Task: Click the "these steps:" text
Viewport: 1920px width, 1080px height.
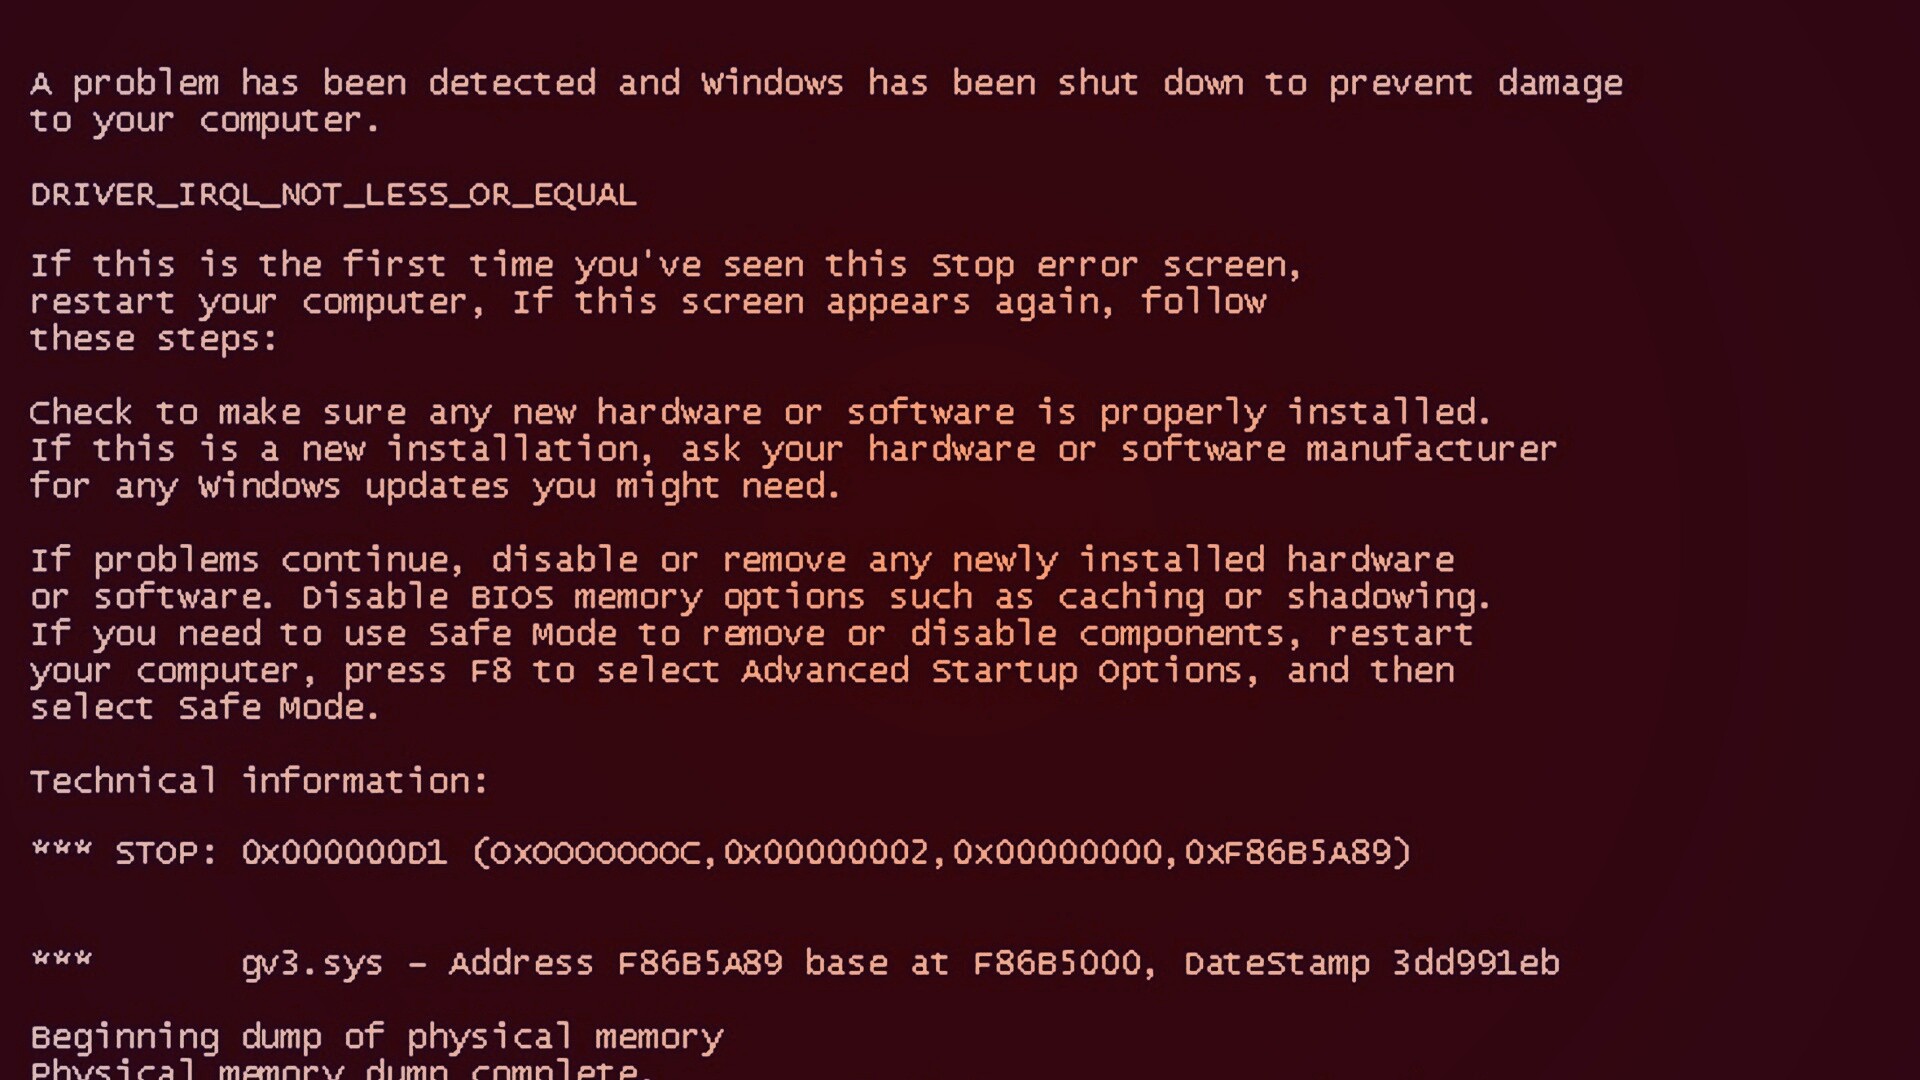Action: click(153, 339)
